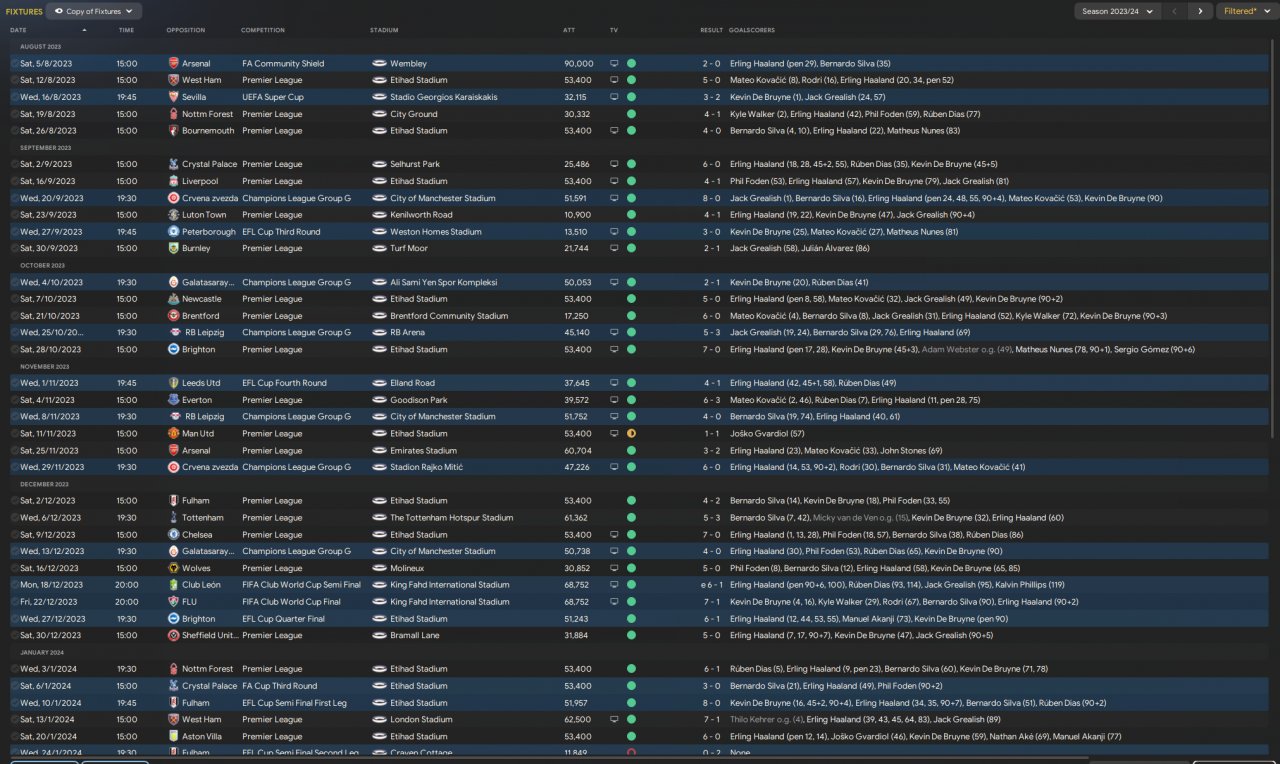Click the Goodison Park stadium name
Image resolution: width=1280 pixels, height=764 pixels.
[418, 400]
